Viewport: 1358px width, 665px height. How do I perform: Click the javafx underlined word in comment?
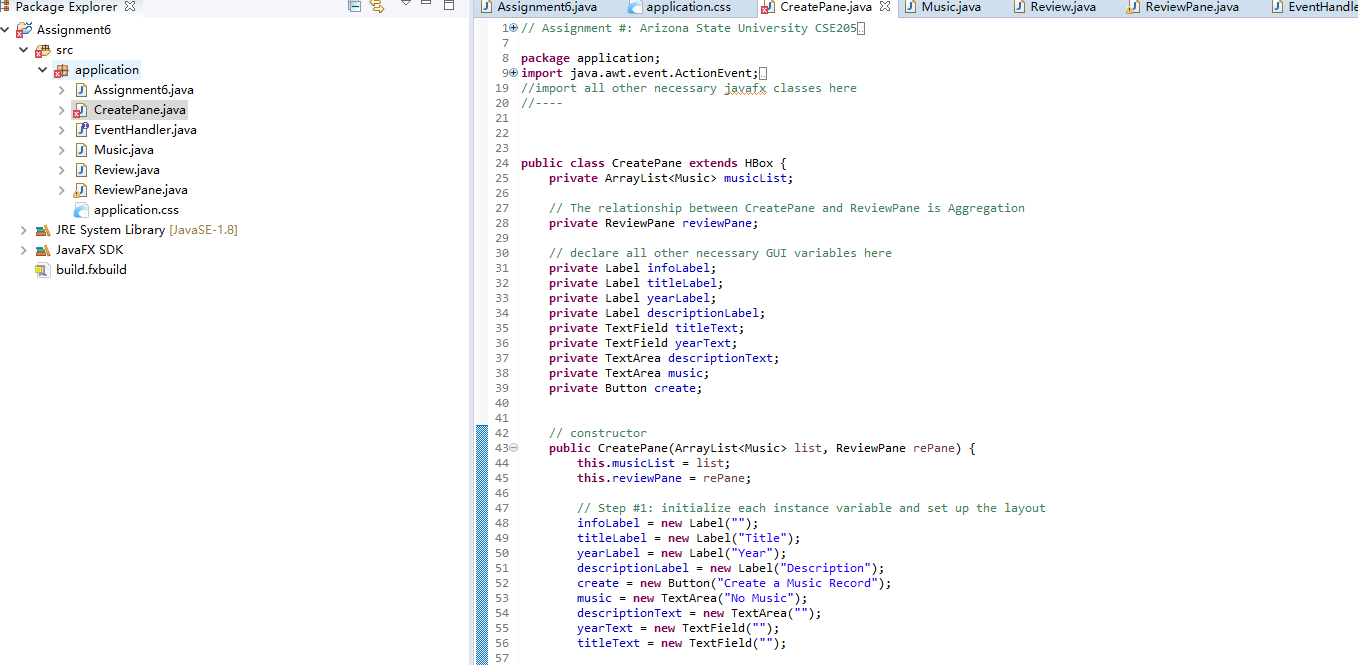point(745,88)
